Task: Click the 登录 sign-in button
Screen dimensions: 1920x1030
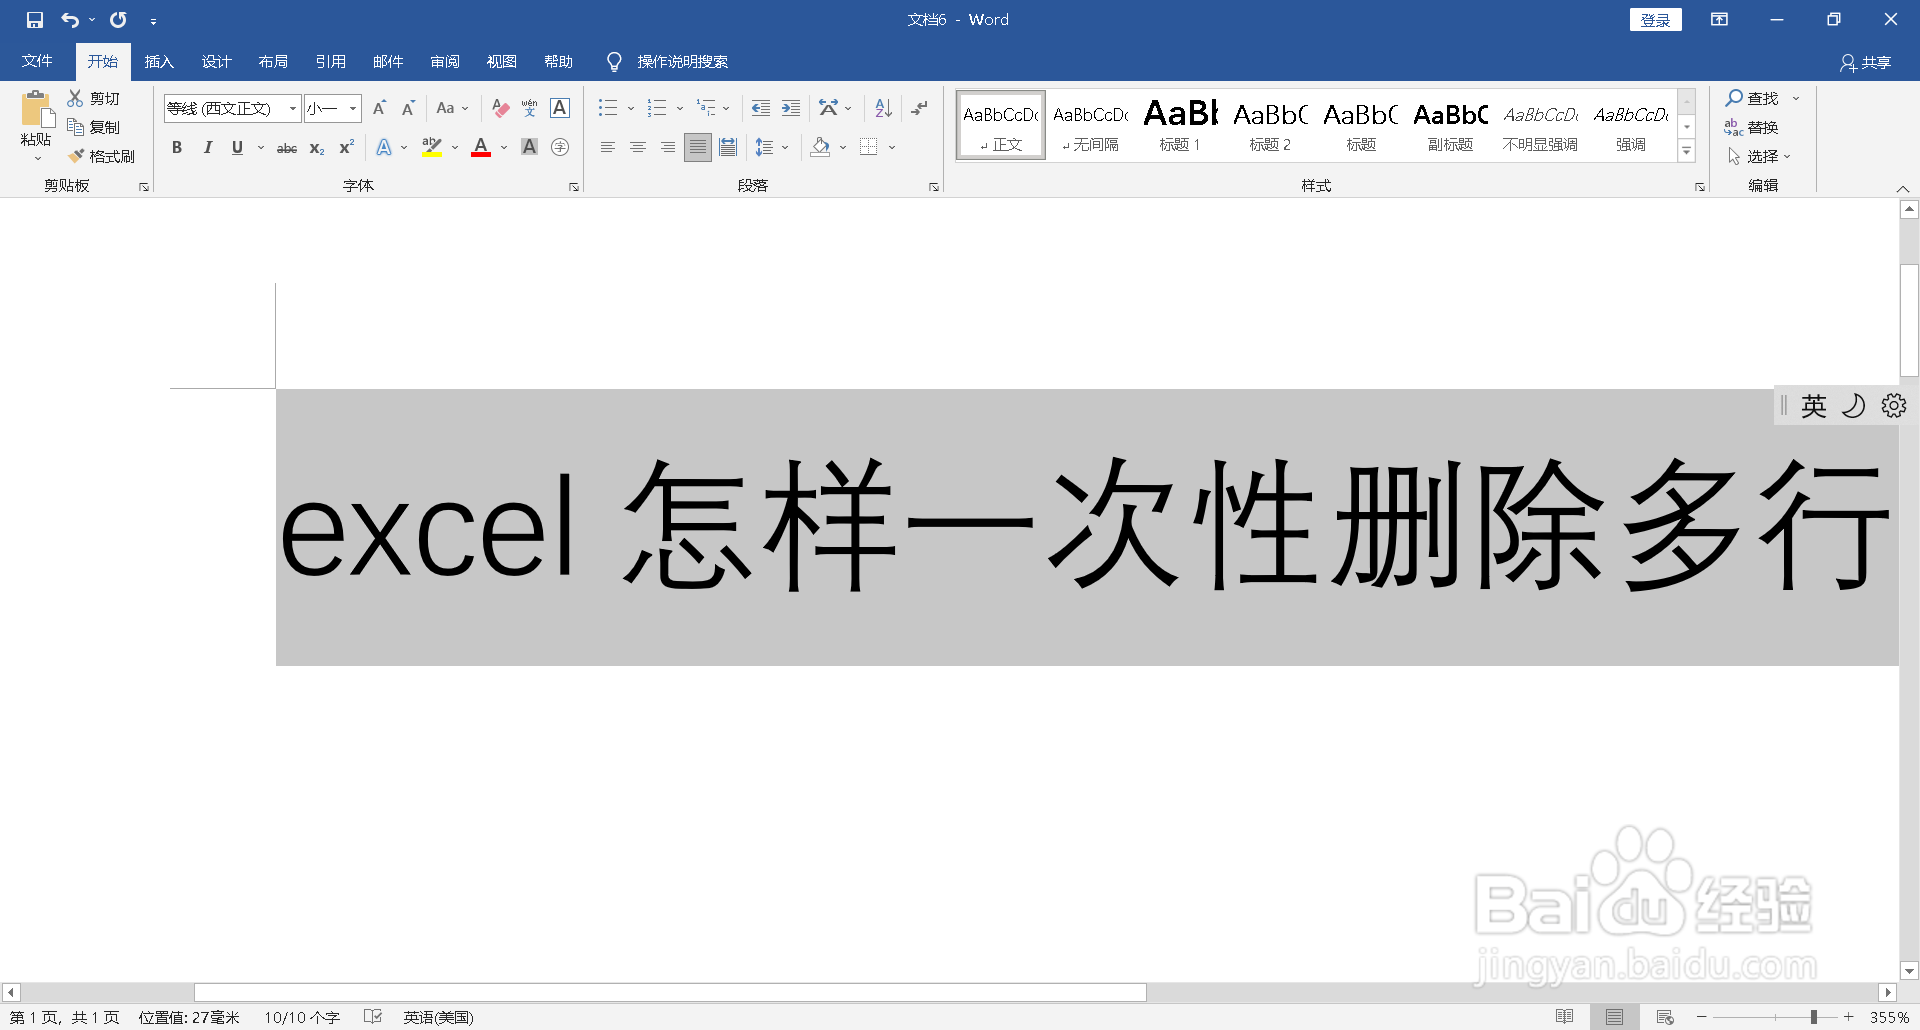Action: pos(1655,19)
